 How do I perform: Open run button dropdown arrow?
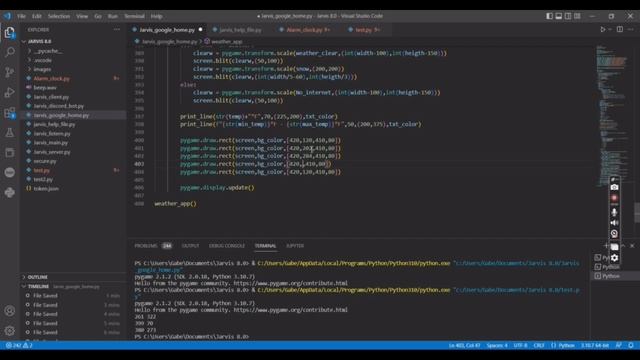pyautogui.click(x=610, y=29)
